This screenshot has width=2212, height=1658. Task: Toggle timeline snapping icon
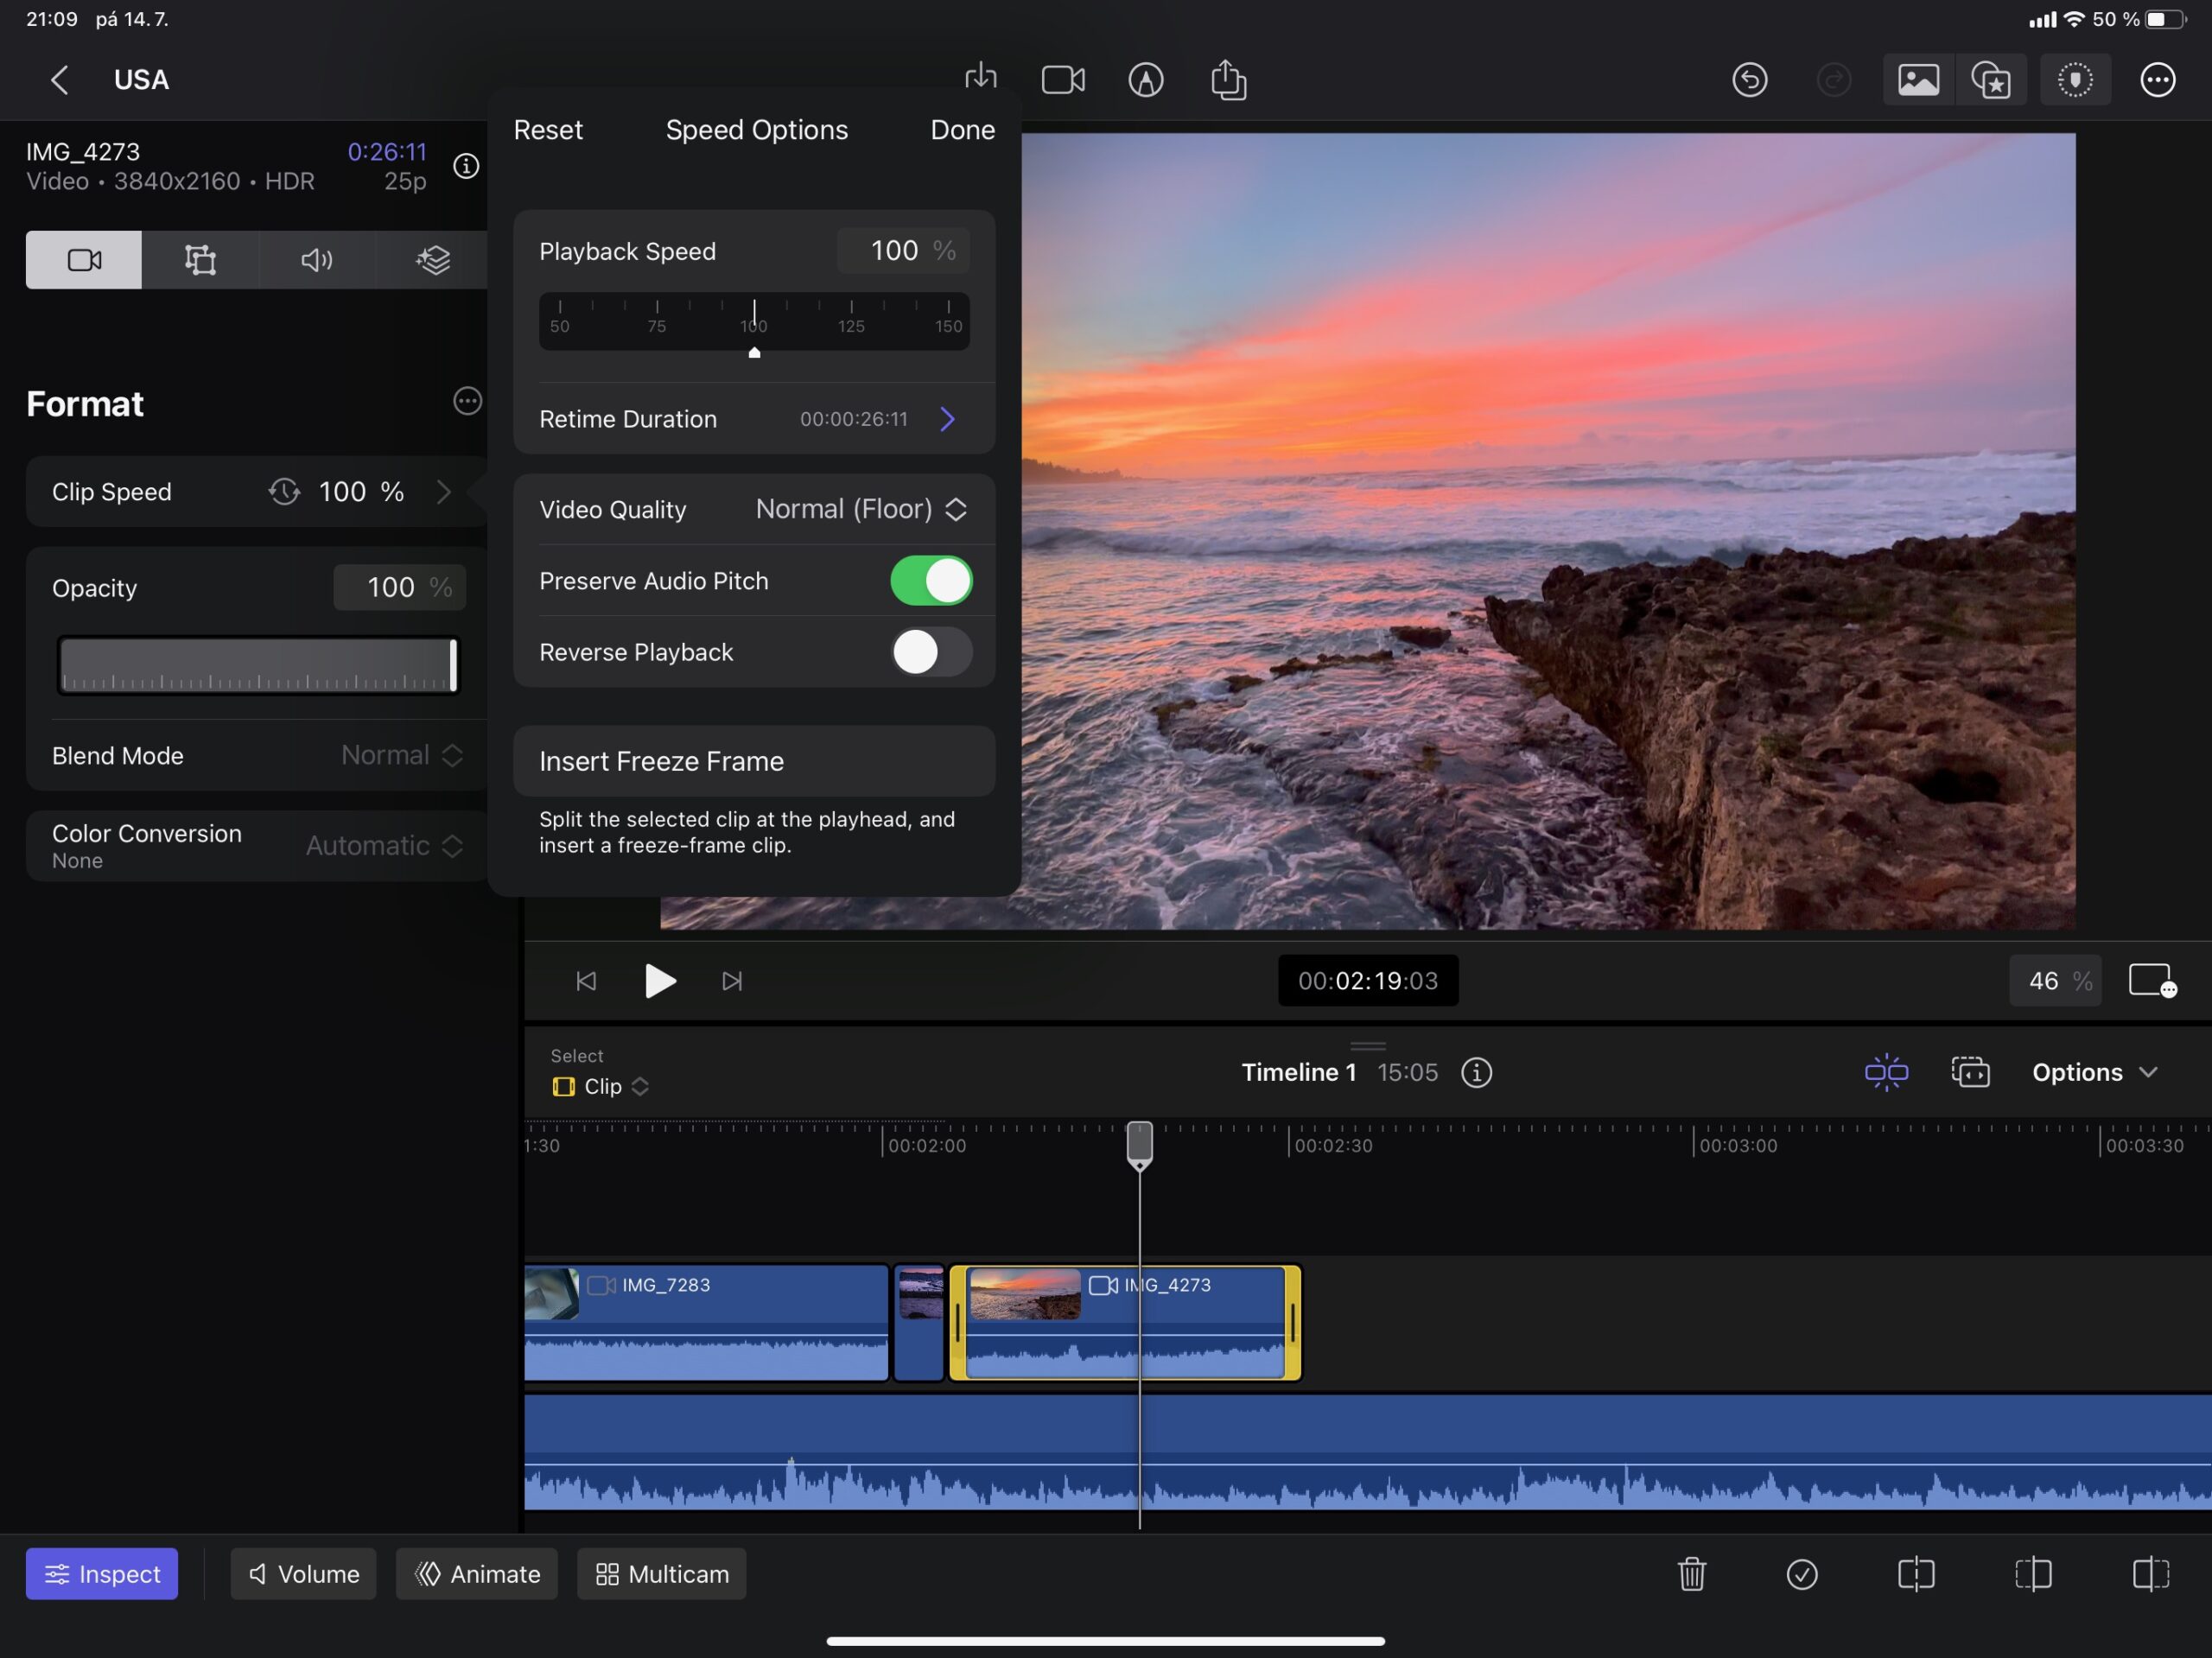[1886, 1072]
